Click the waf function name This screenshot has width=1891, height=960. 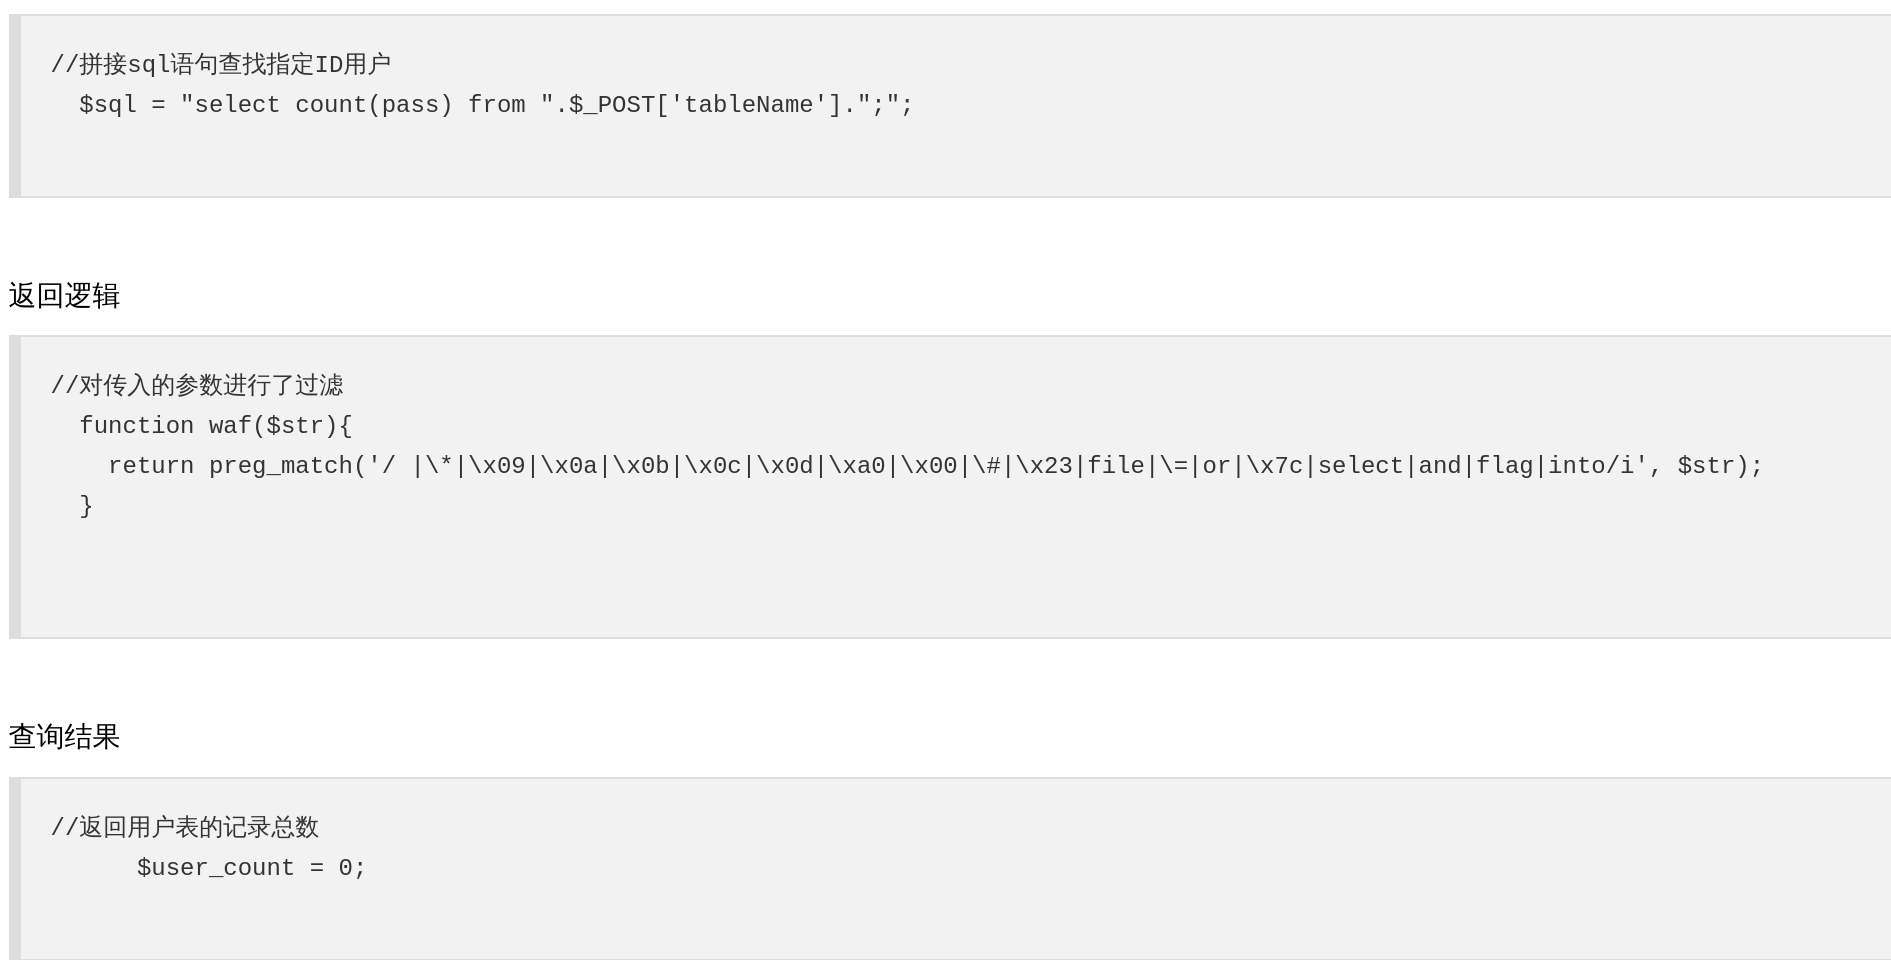[230, 426]
